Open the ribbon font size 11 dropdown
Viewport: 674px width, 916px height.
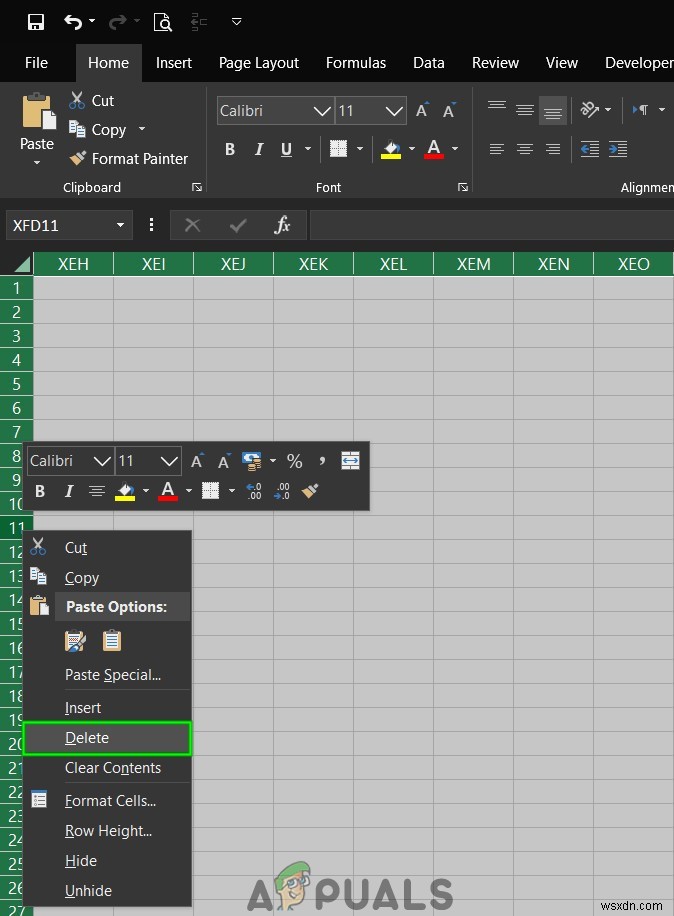pos(394,110)
